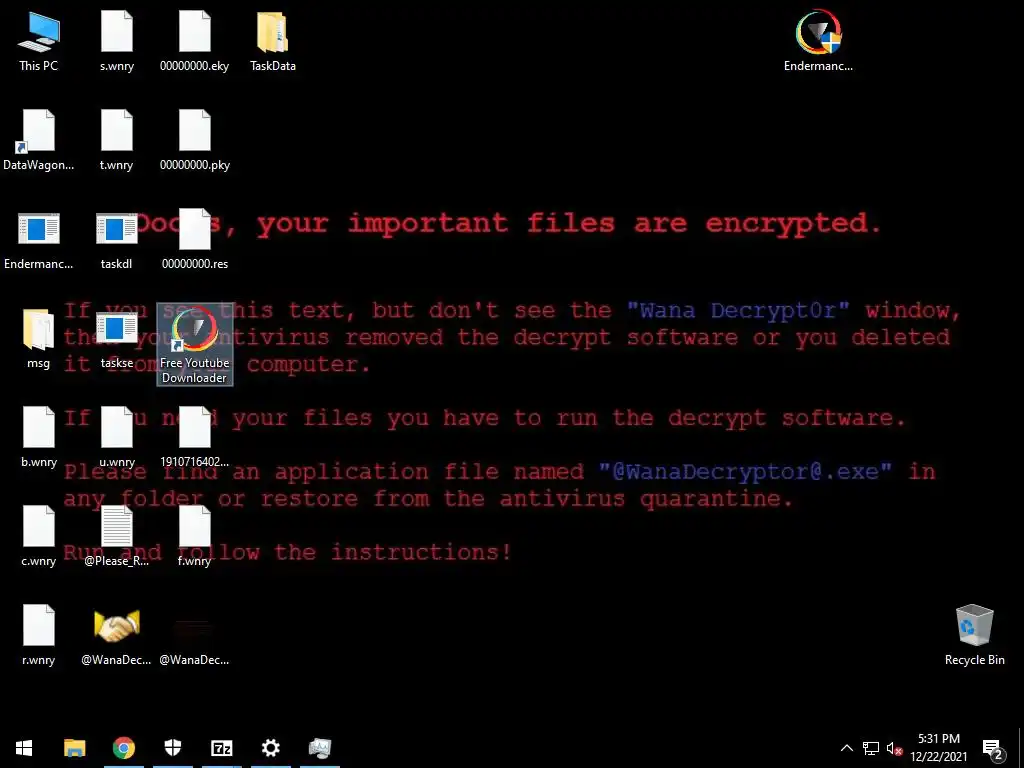The width and height of the screenshot is (1024, 768).
Task: Select the 00000000.res file
Action: [x=195, y=240]
